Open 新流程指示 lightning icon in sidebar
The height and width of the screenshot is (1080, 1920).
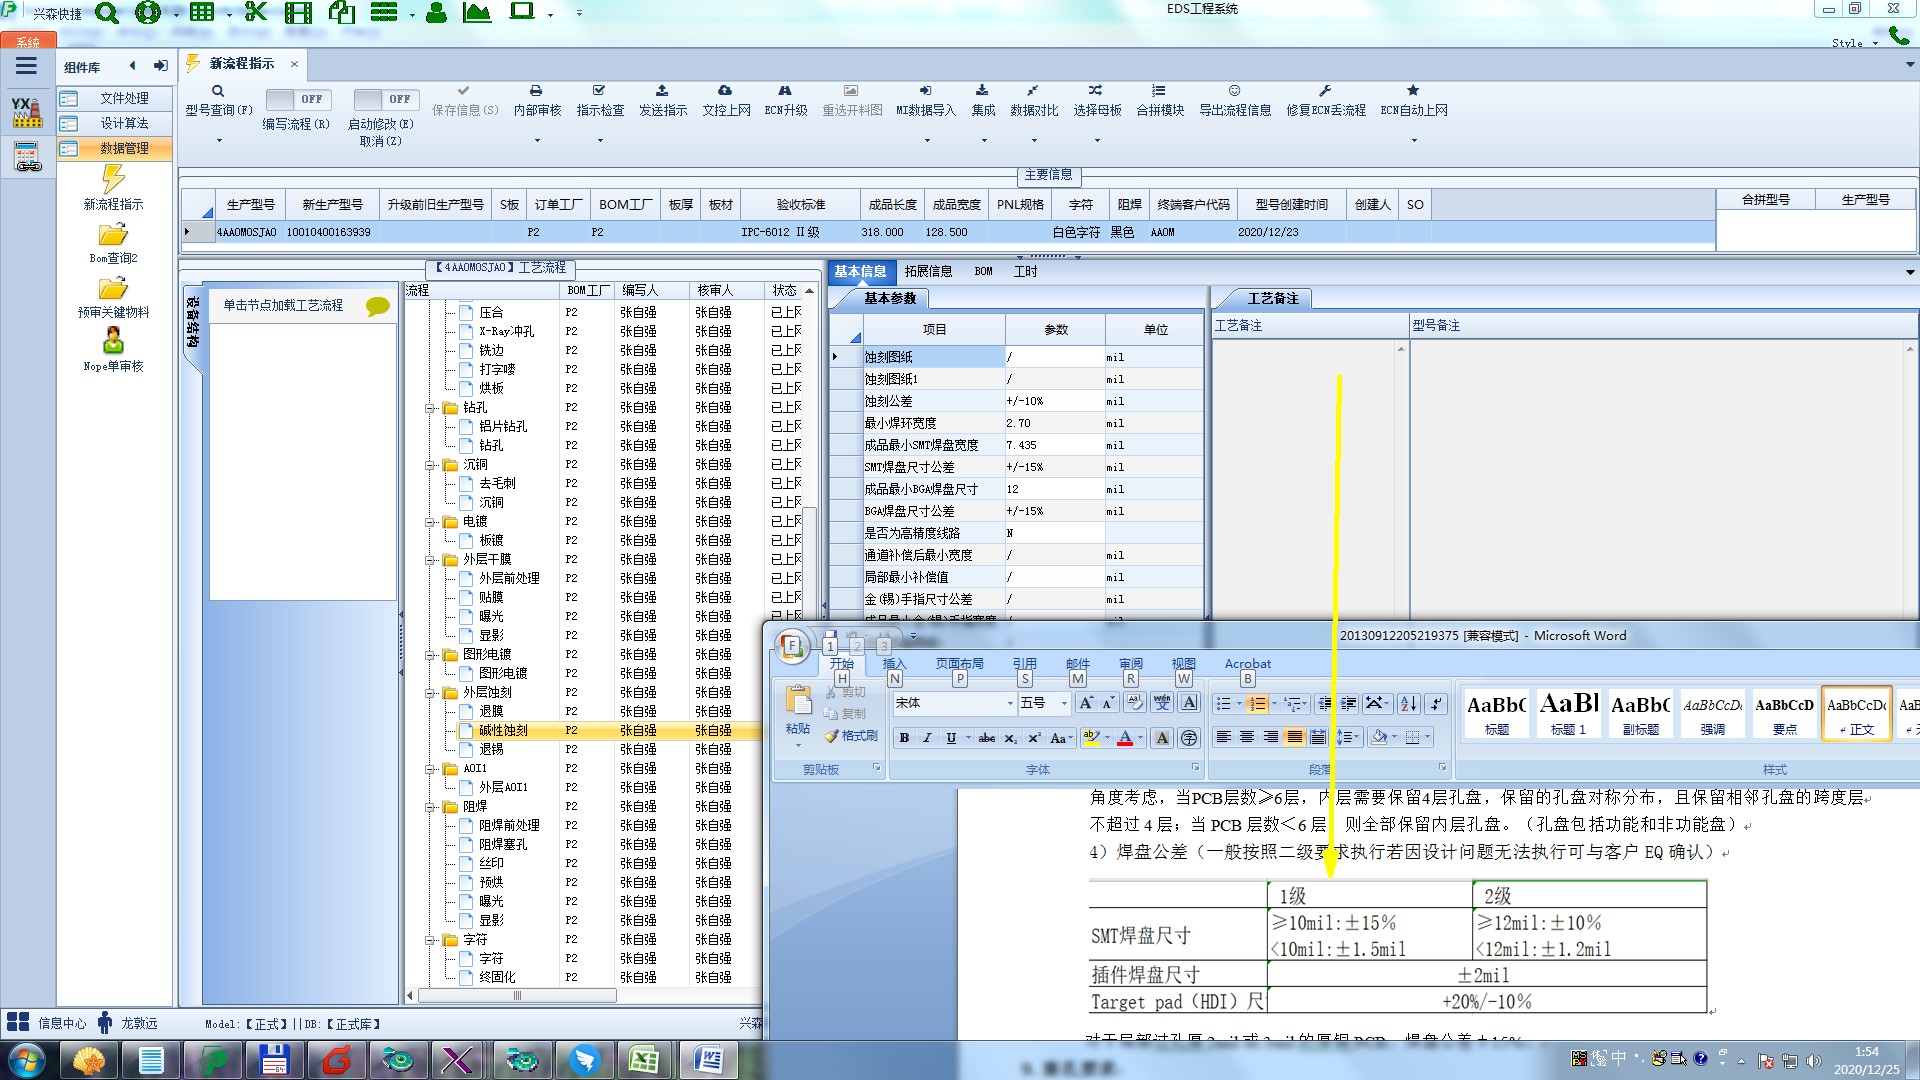pos(113,180)
